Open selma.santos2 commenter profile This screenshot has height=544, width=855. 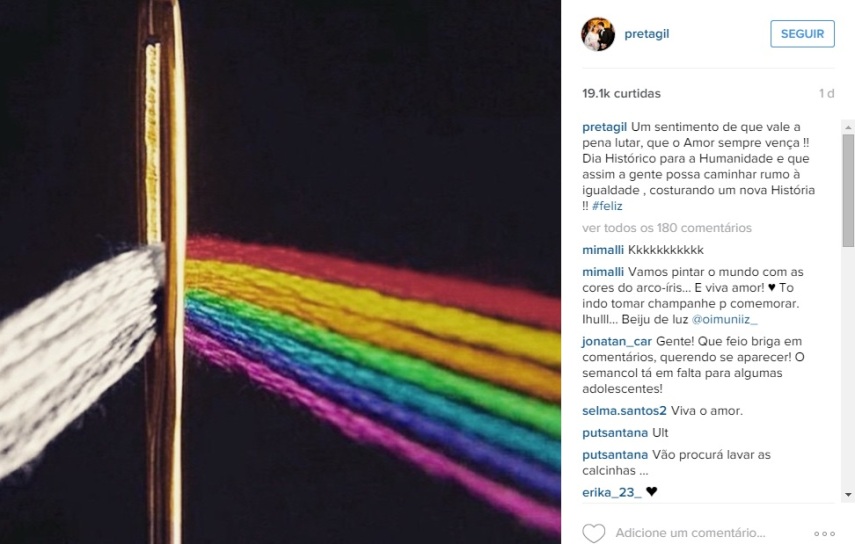624,411
